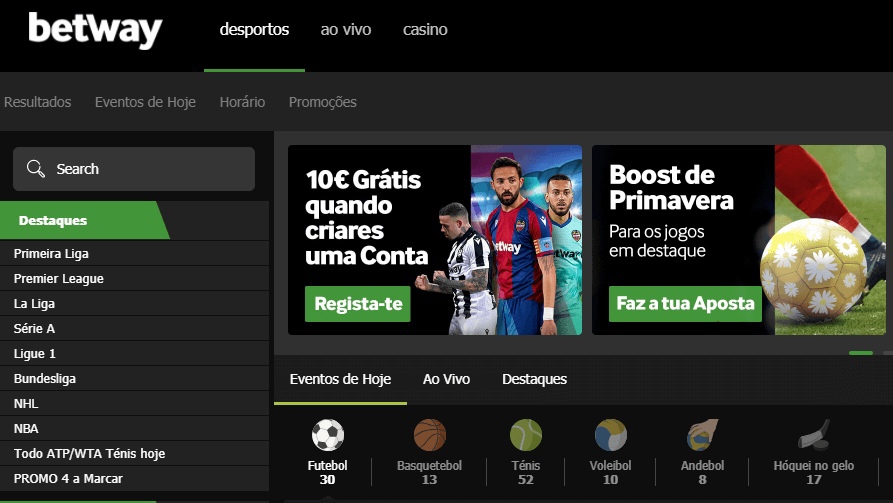
Task: Select the Voleibol volleyball icon
Action: point(611,435)
